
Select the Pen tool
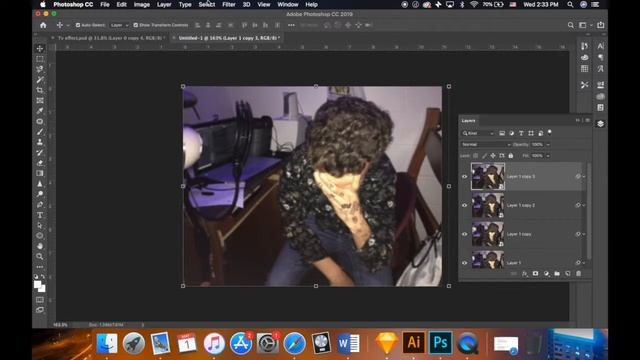[x=40, y=204]
